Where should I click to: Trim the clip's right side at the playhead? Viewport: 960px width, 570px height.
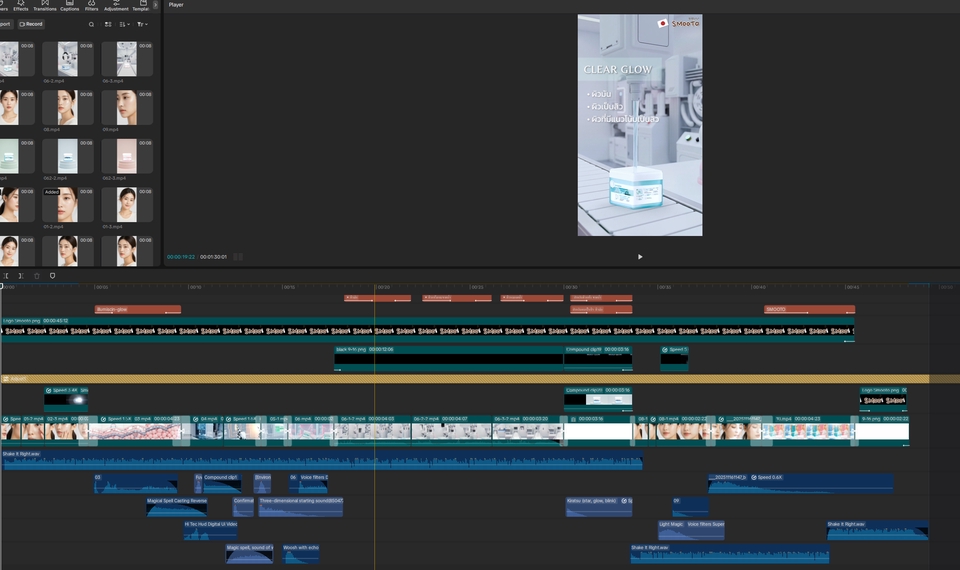coord(21,276)
